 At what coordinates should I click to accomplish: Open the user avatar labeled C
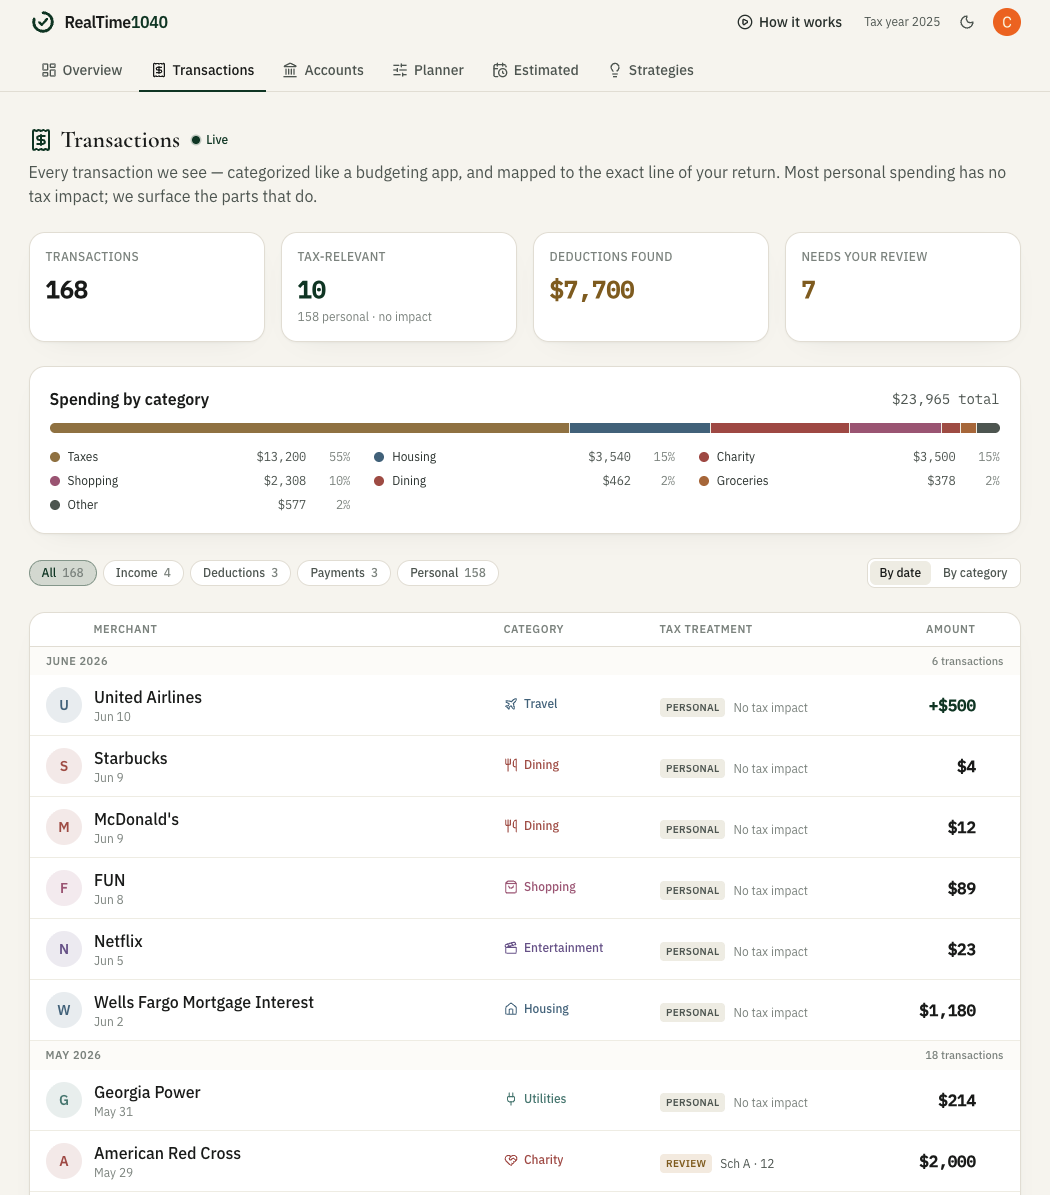click(x=1007, y=22)
